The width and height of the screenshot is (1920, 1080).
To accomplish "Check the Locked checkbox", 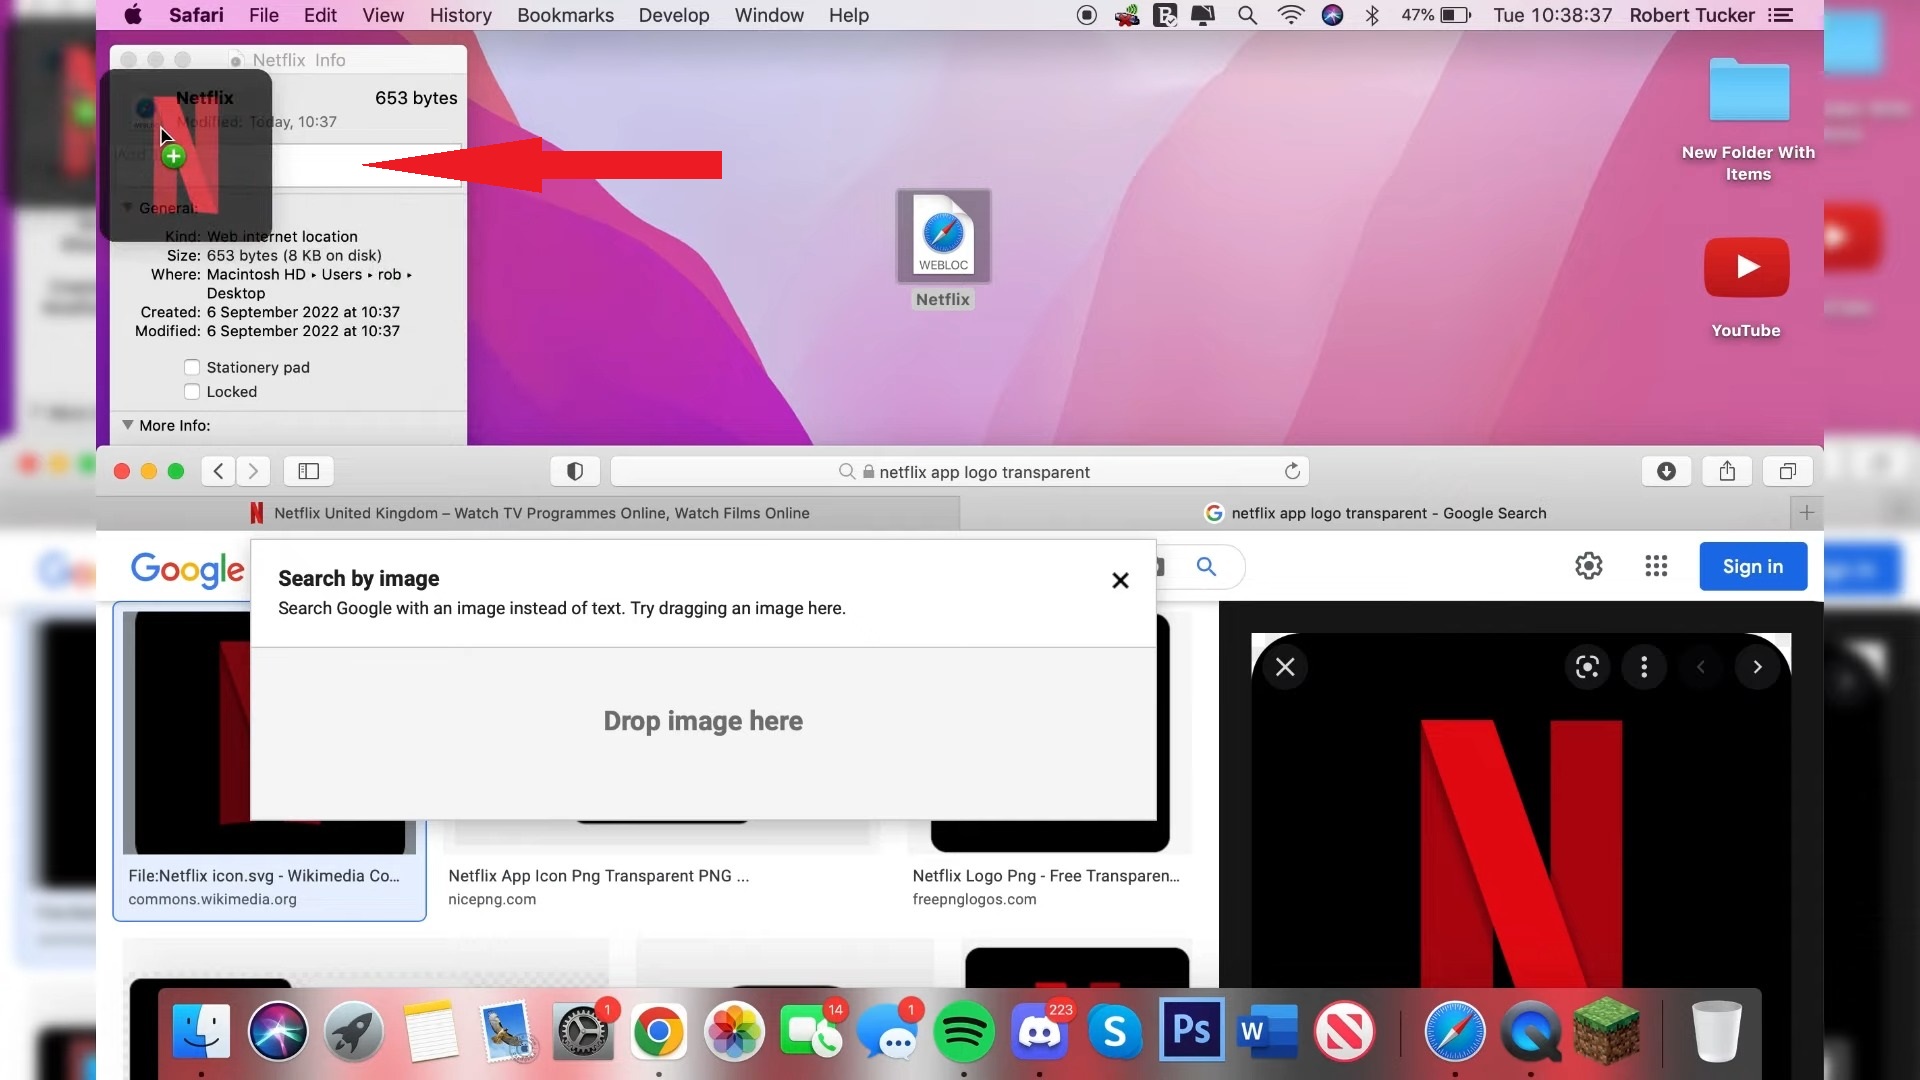I will [192, 391].
